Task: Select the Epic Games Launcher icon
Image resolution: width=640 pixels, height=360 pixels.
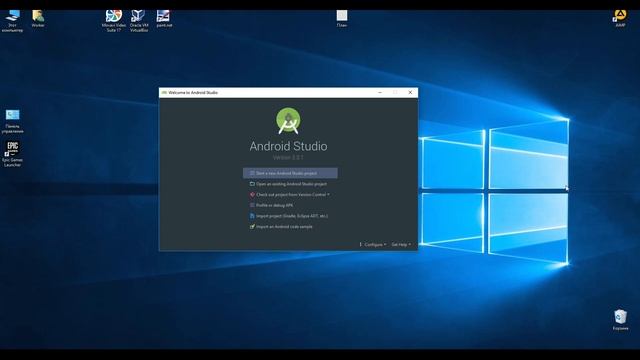Action: pos(12,154)
